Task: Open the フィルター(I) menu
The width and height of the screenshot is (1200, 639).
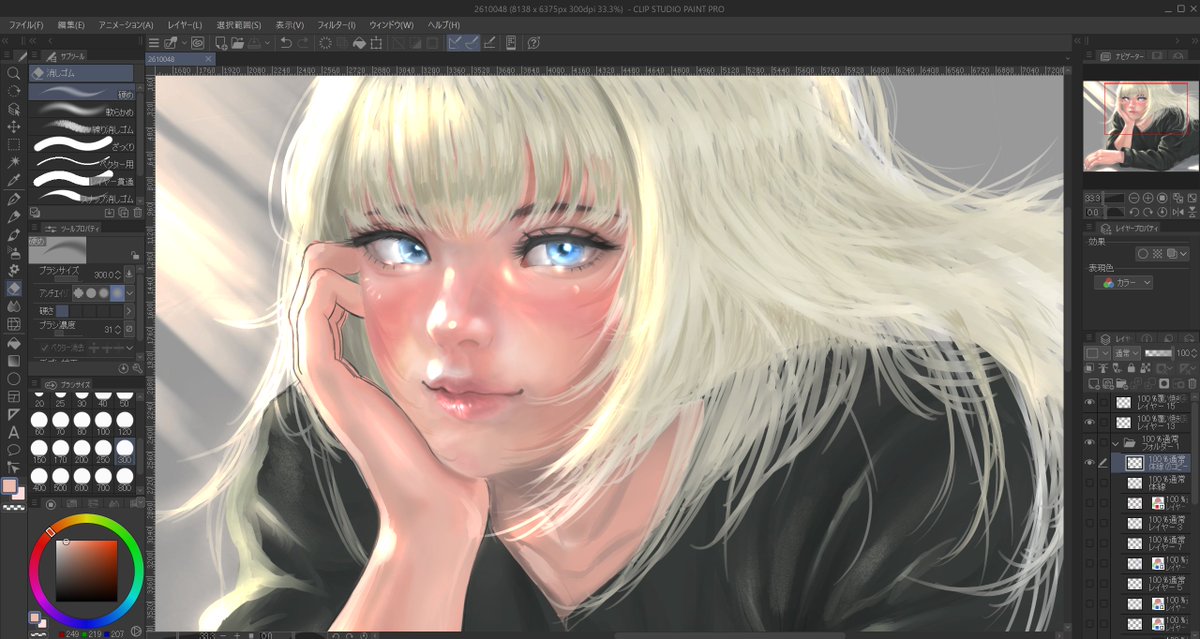Action: [x=336, y=24]
